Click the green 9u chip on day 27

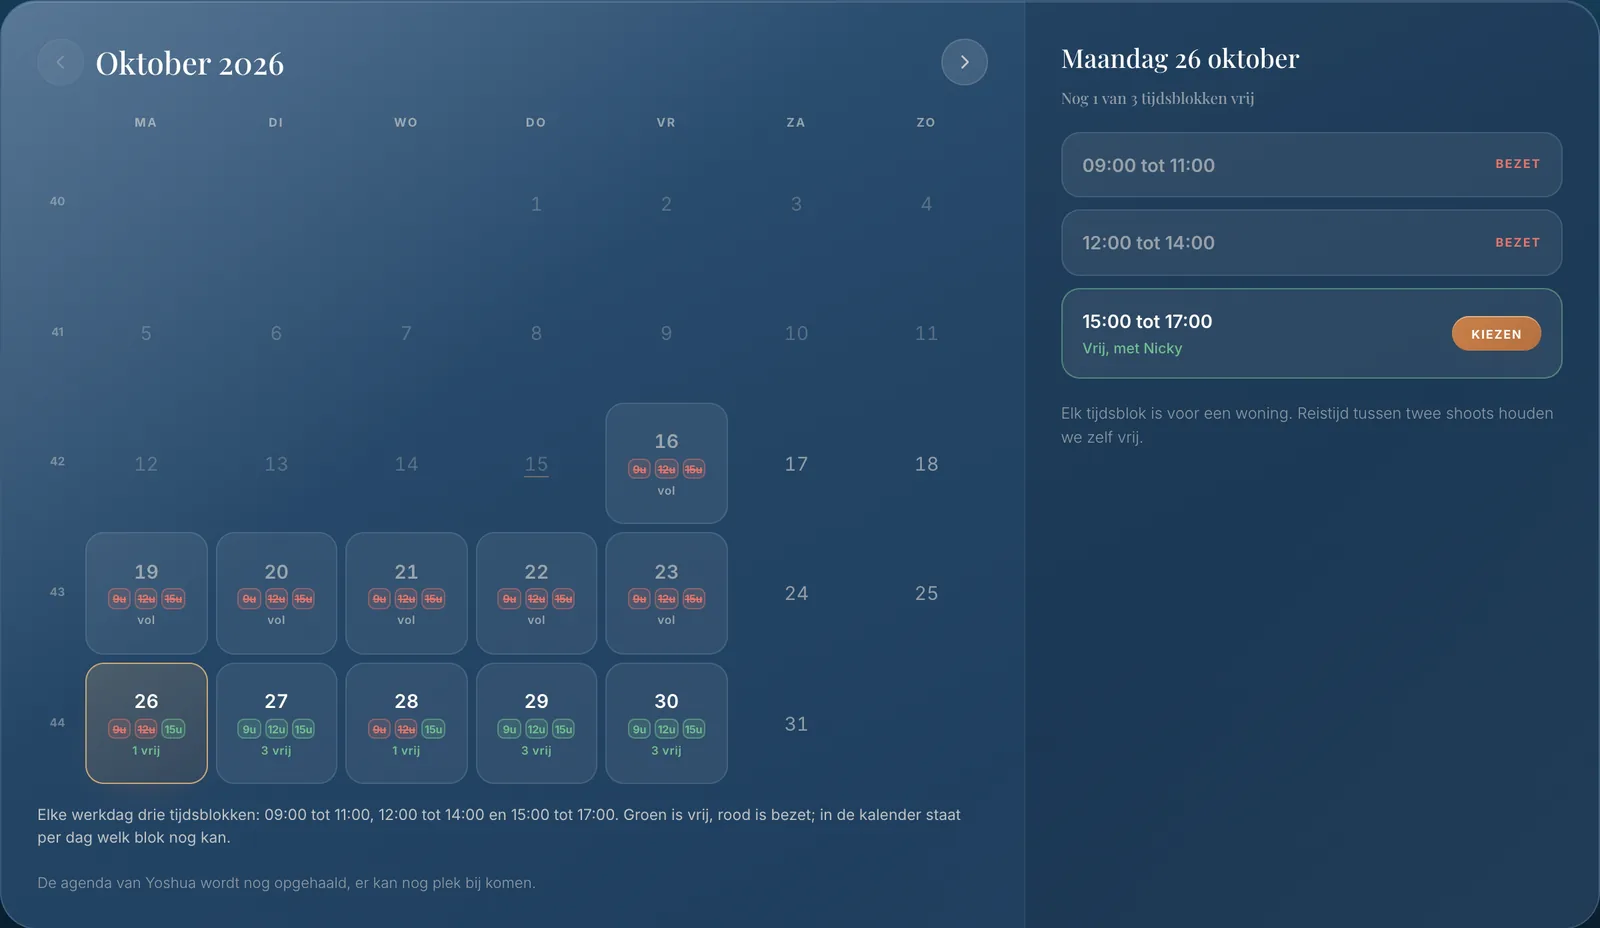(x=249, y=729)
